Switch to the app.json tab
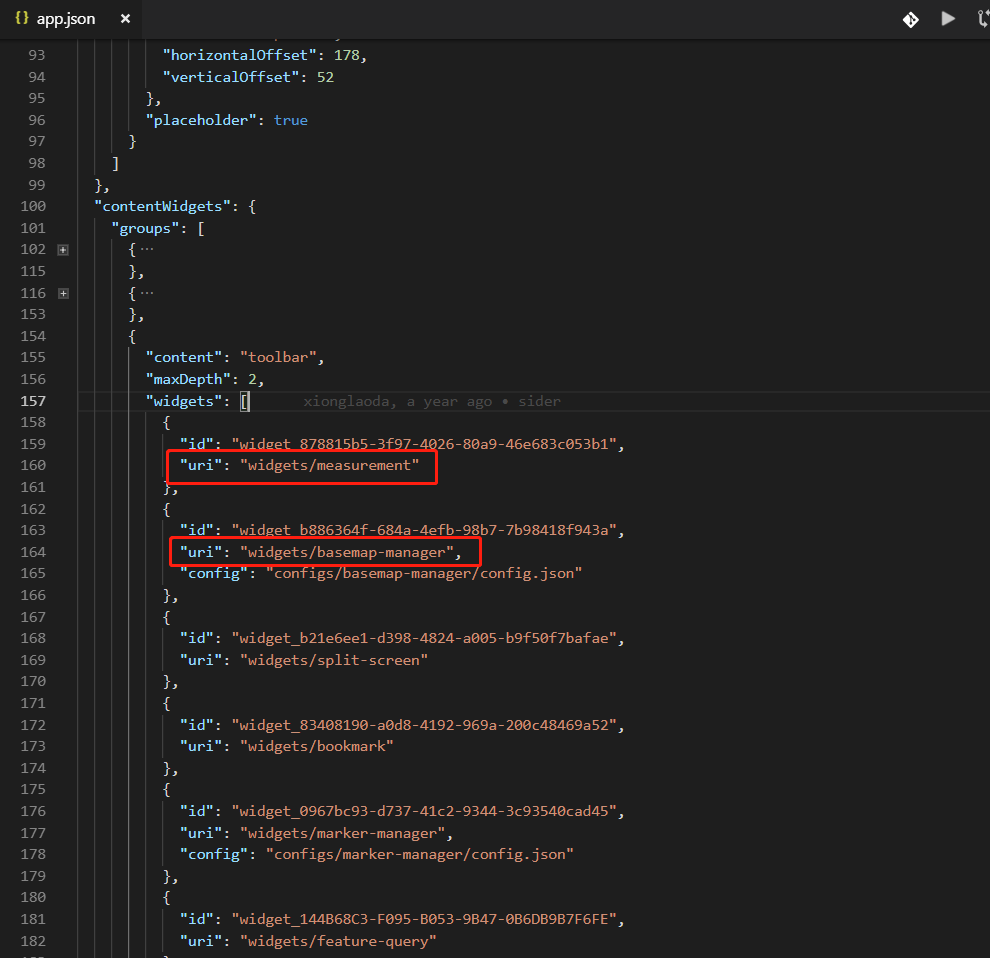The width and height of the screenshot is (990, 958). pos(66,19)
